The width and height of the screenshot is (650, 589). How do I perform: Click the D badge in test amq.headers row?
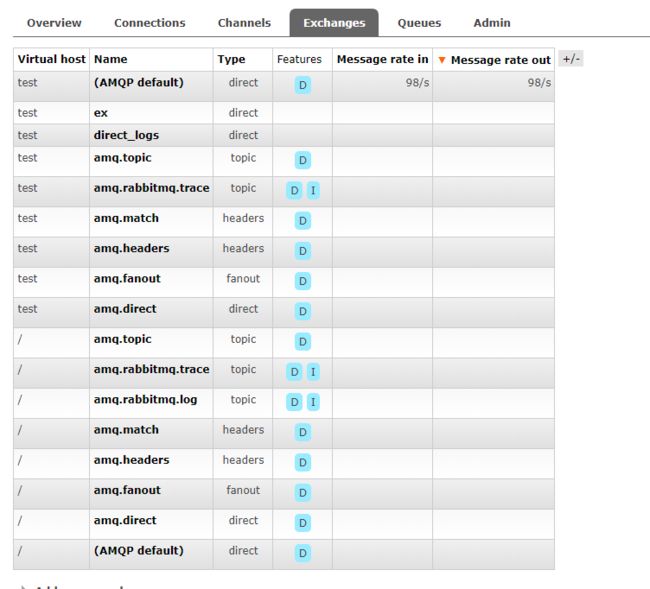[x=303, y=251]
